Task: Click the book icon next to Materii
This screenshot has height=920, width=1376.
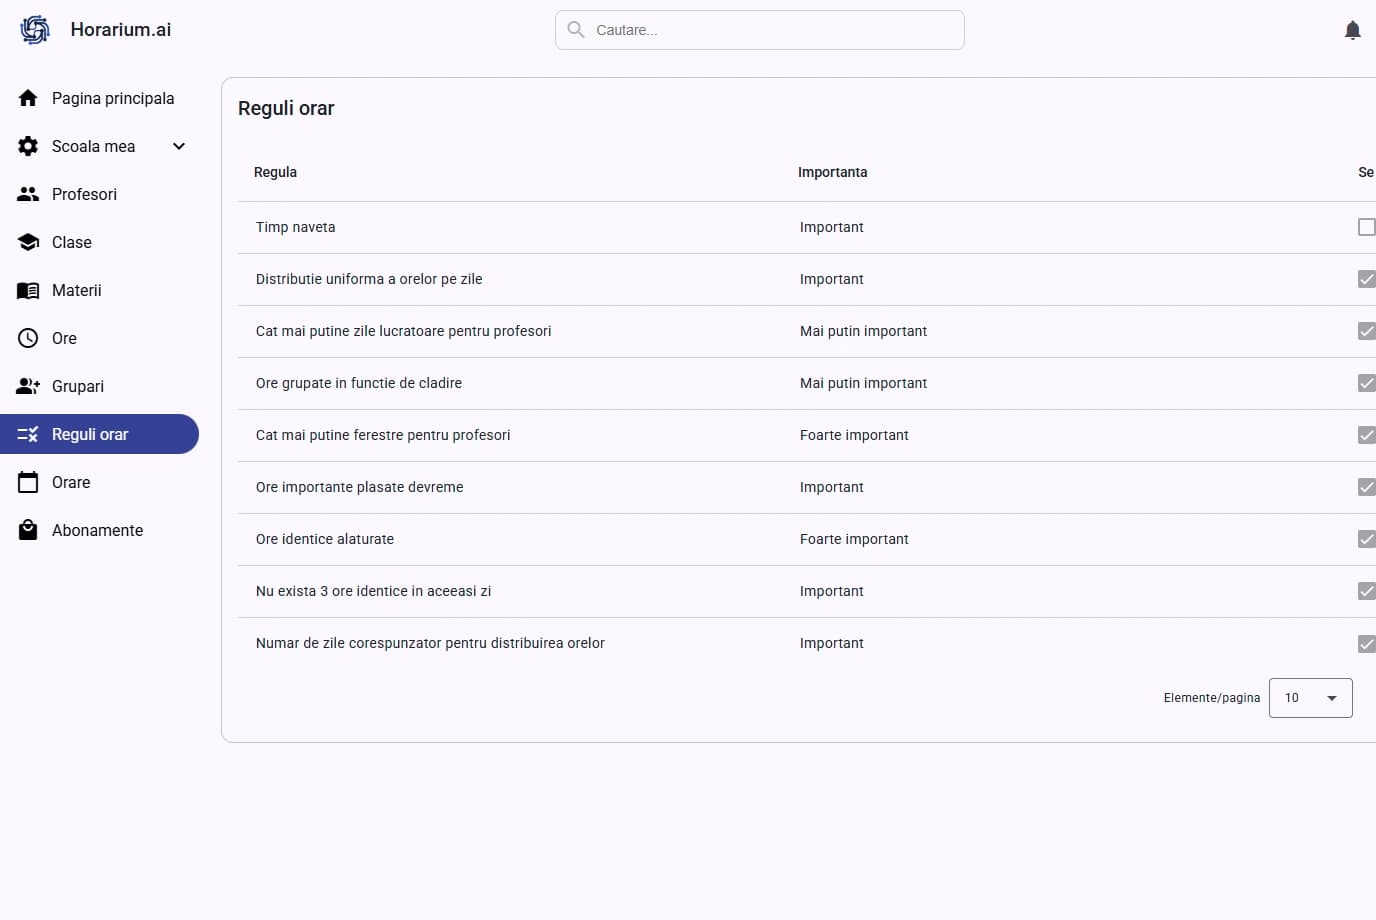Action: point(28,290)
